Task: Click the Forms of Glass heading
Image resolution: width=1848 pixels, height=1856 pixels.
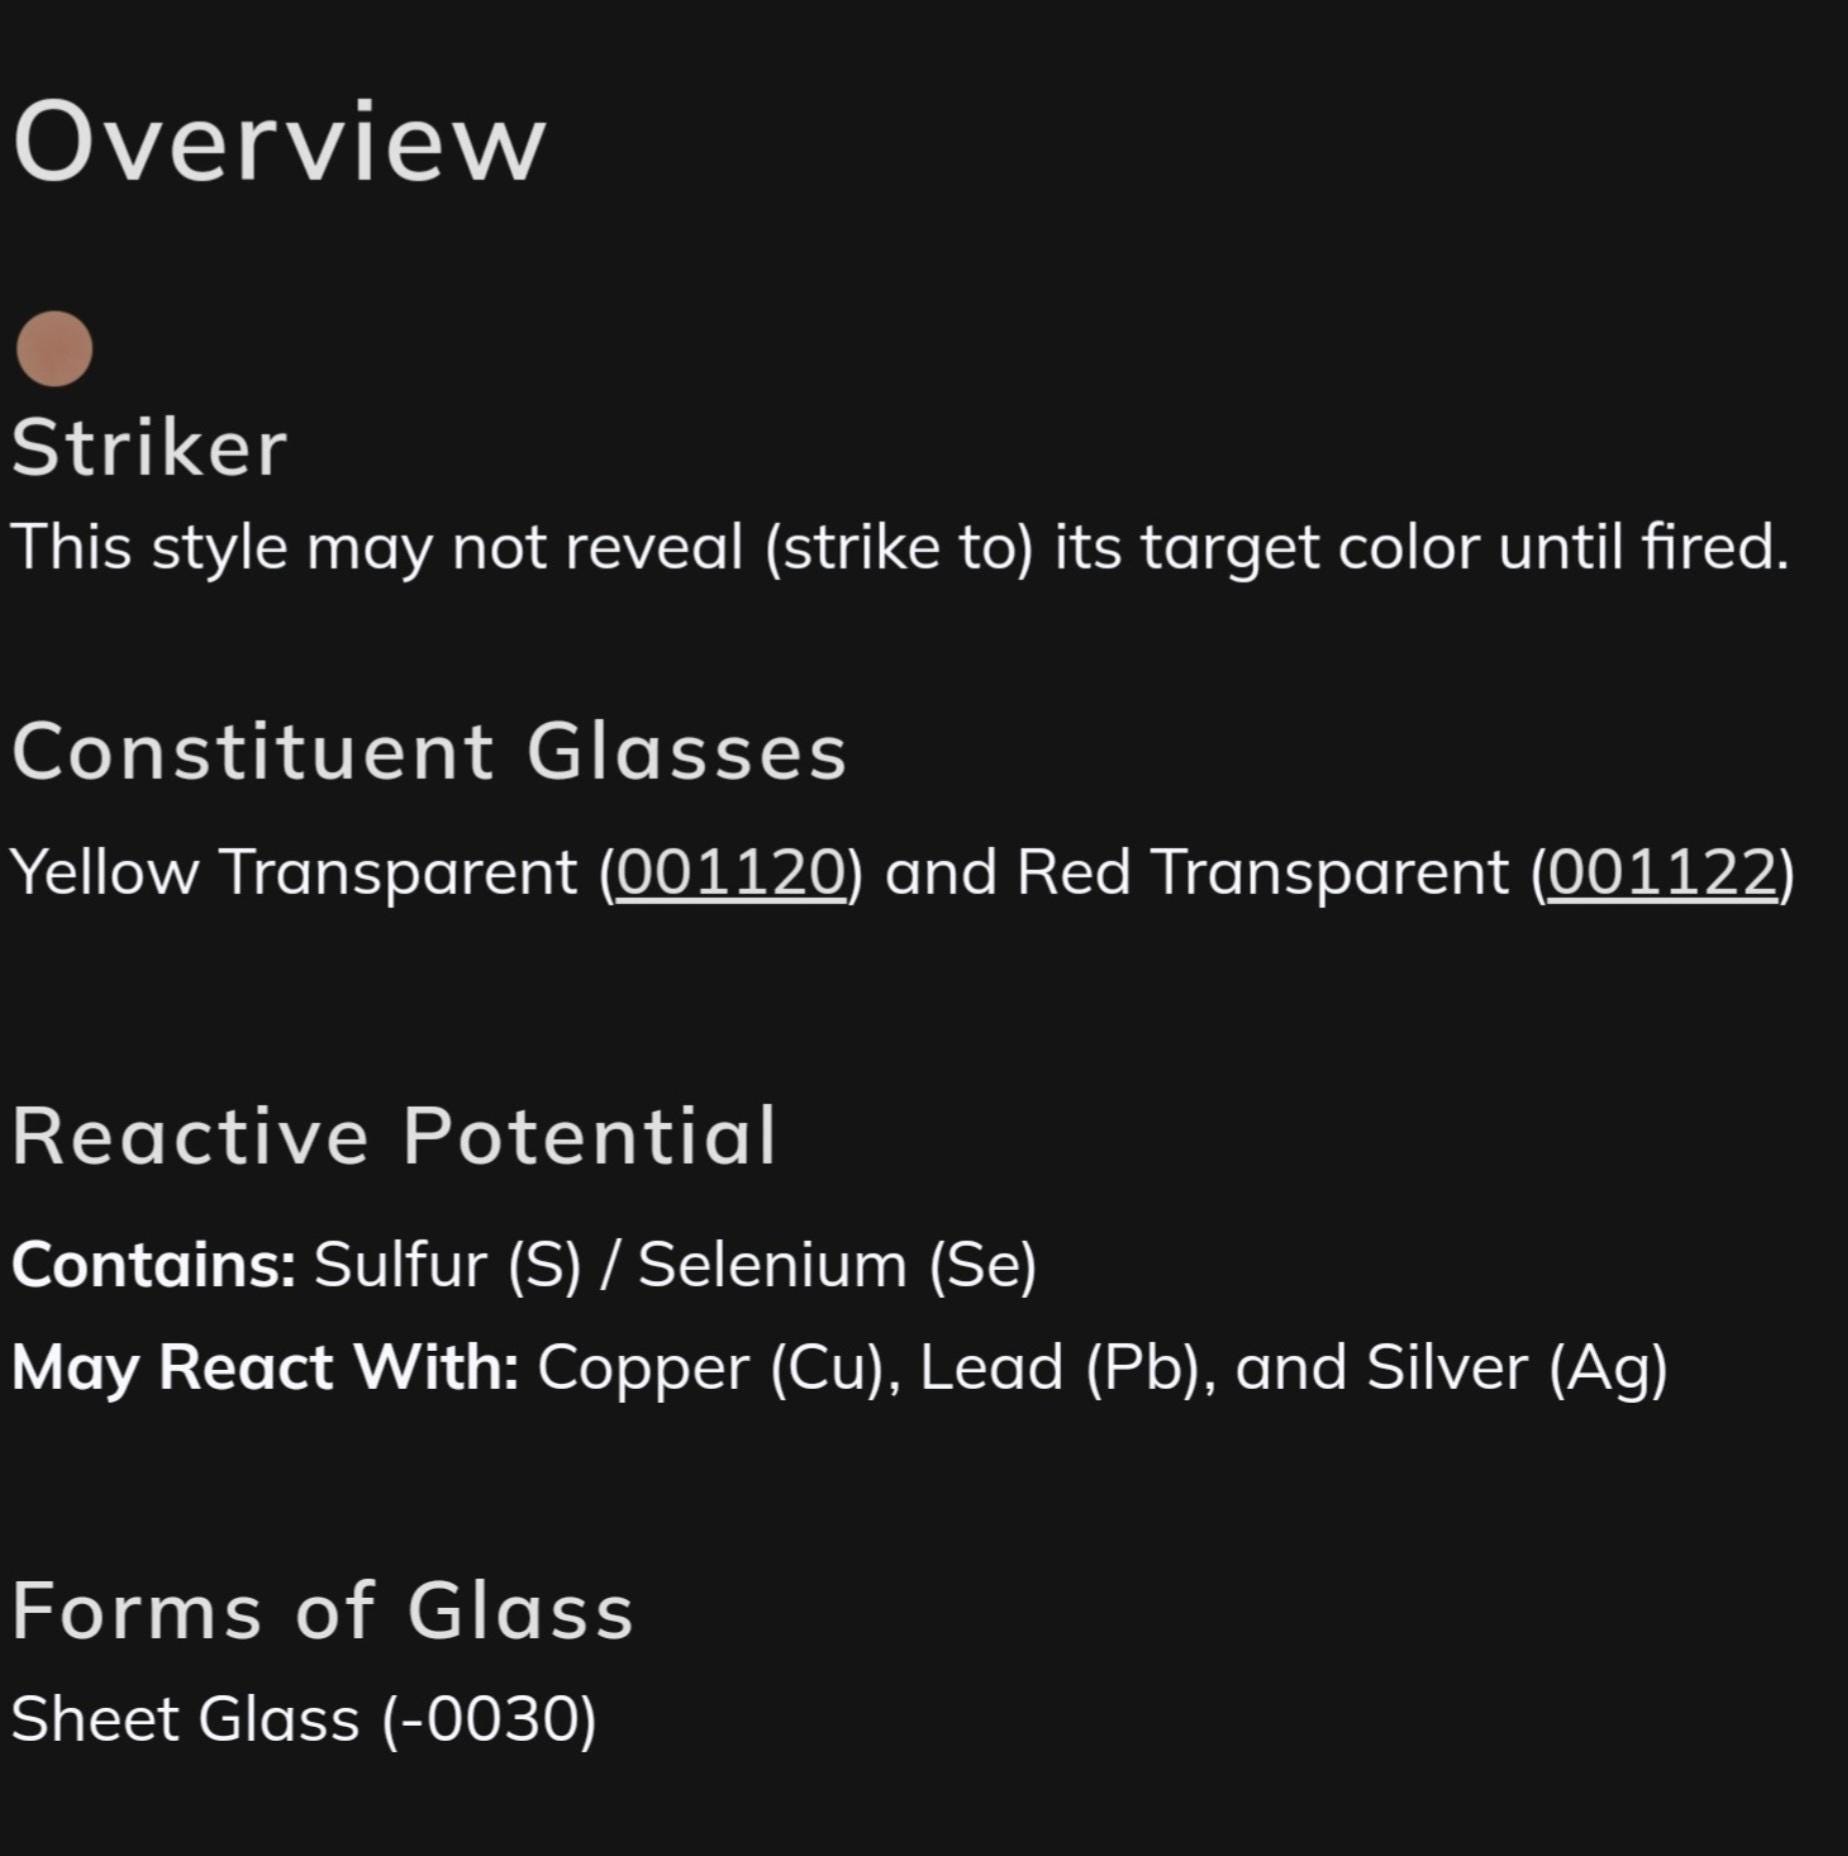Action: coord(323,1611)
